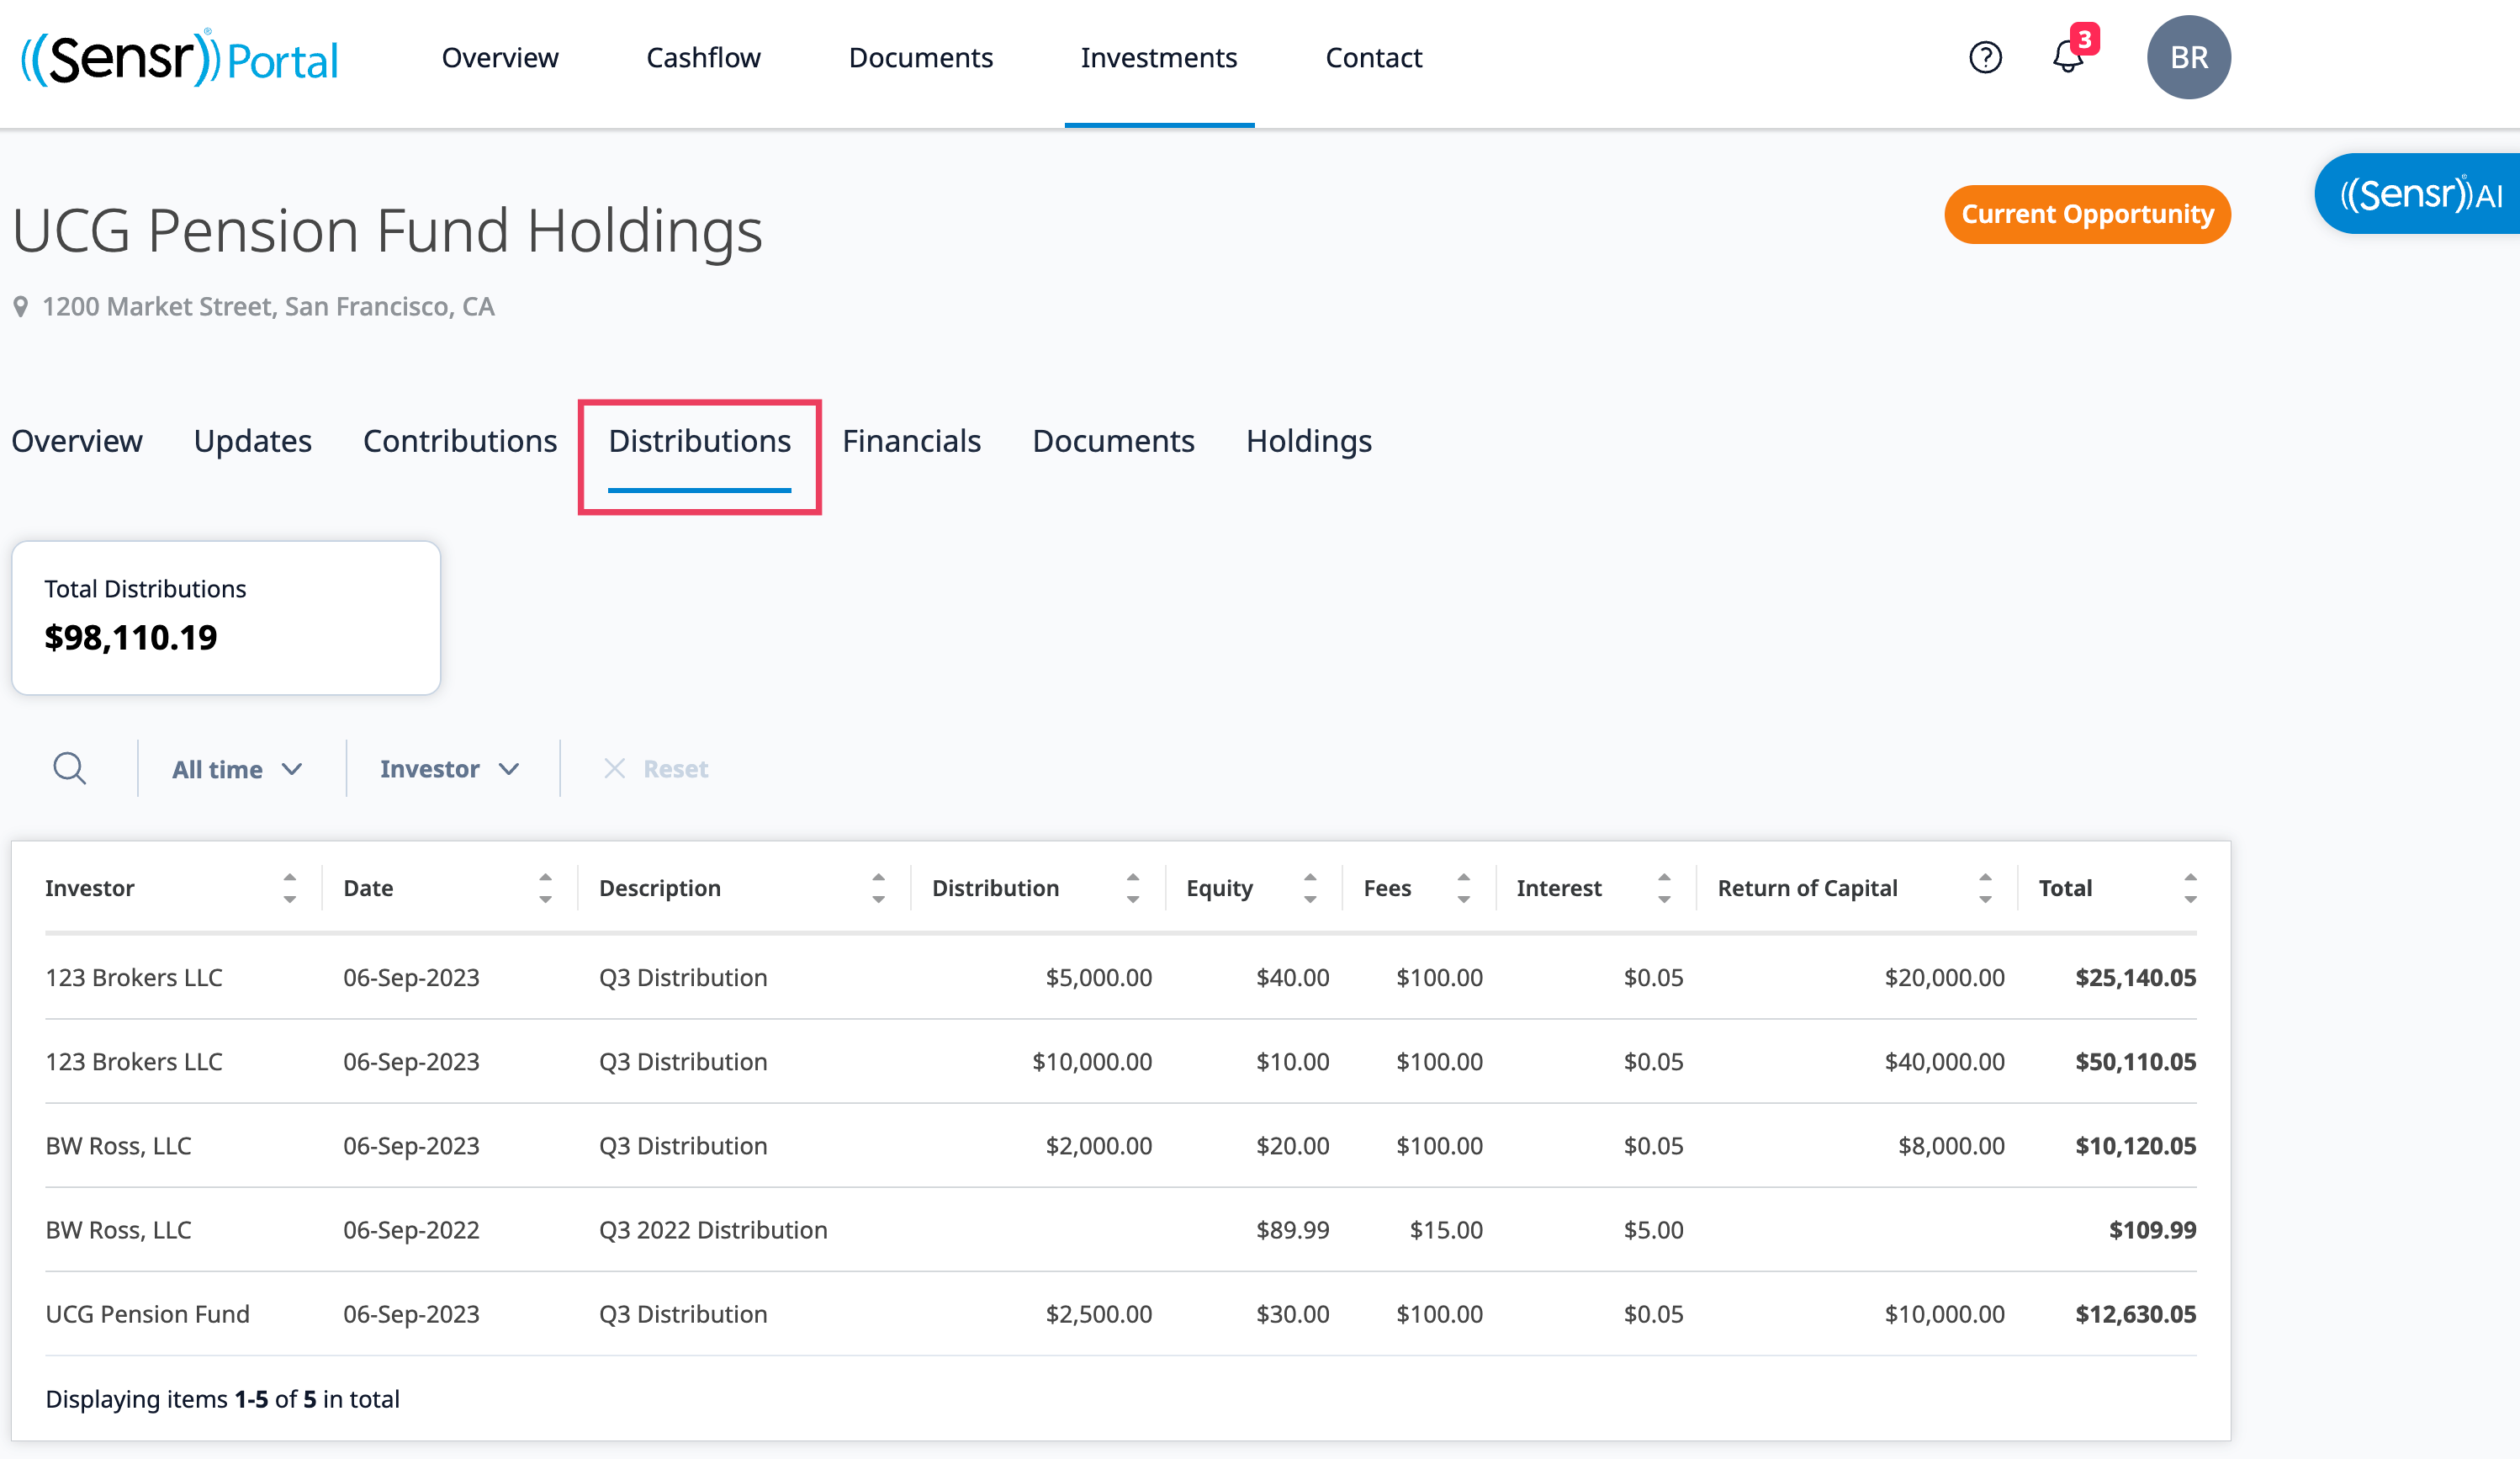Reset the applied filters
This screenshot has width=2520, height=1459.
656,769
